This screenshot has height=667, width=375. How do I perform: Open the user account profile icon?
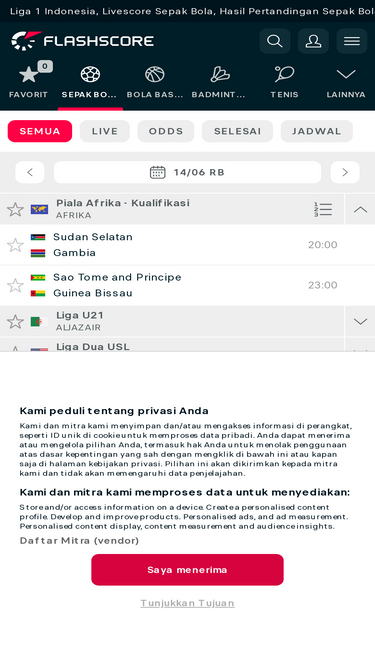pyautogui.click(x=313, y=41)
